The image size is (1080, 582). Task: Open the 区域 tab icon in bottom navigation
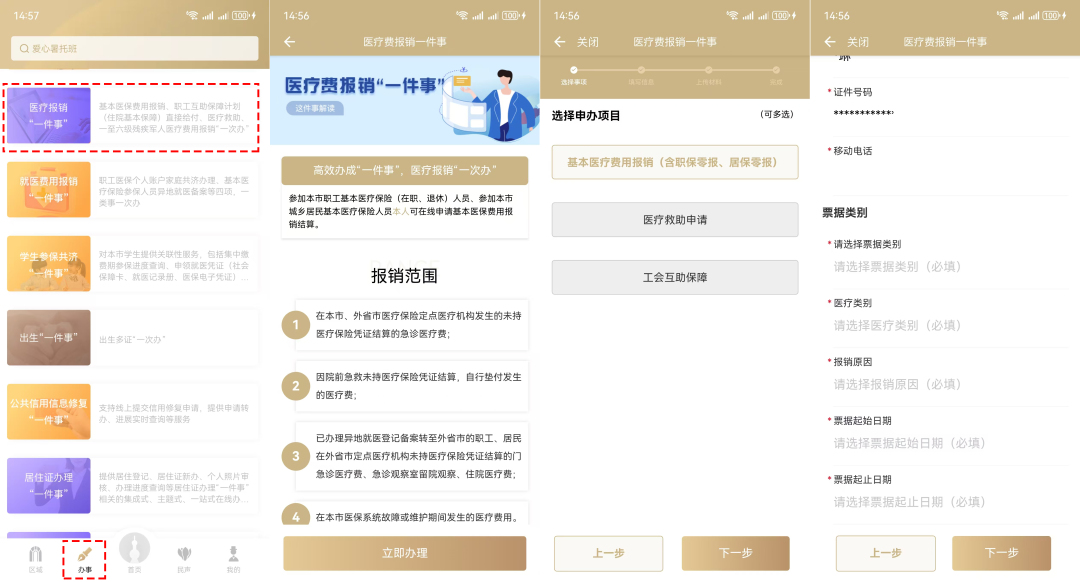(x=36, y=555)
